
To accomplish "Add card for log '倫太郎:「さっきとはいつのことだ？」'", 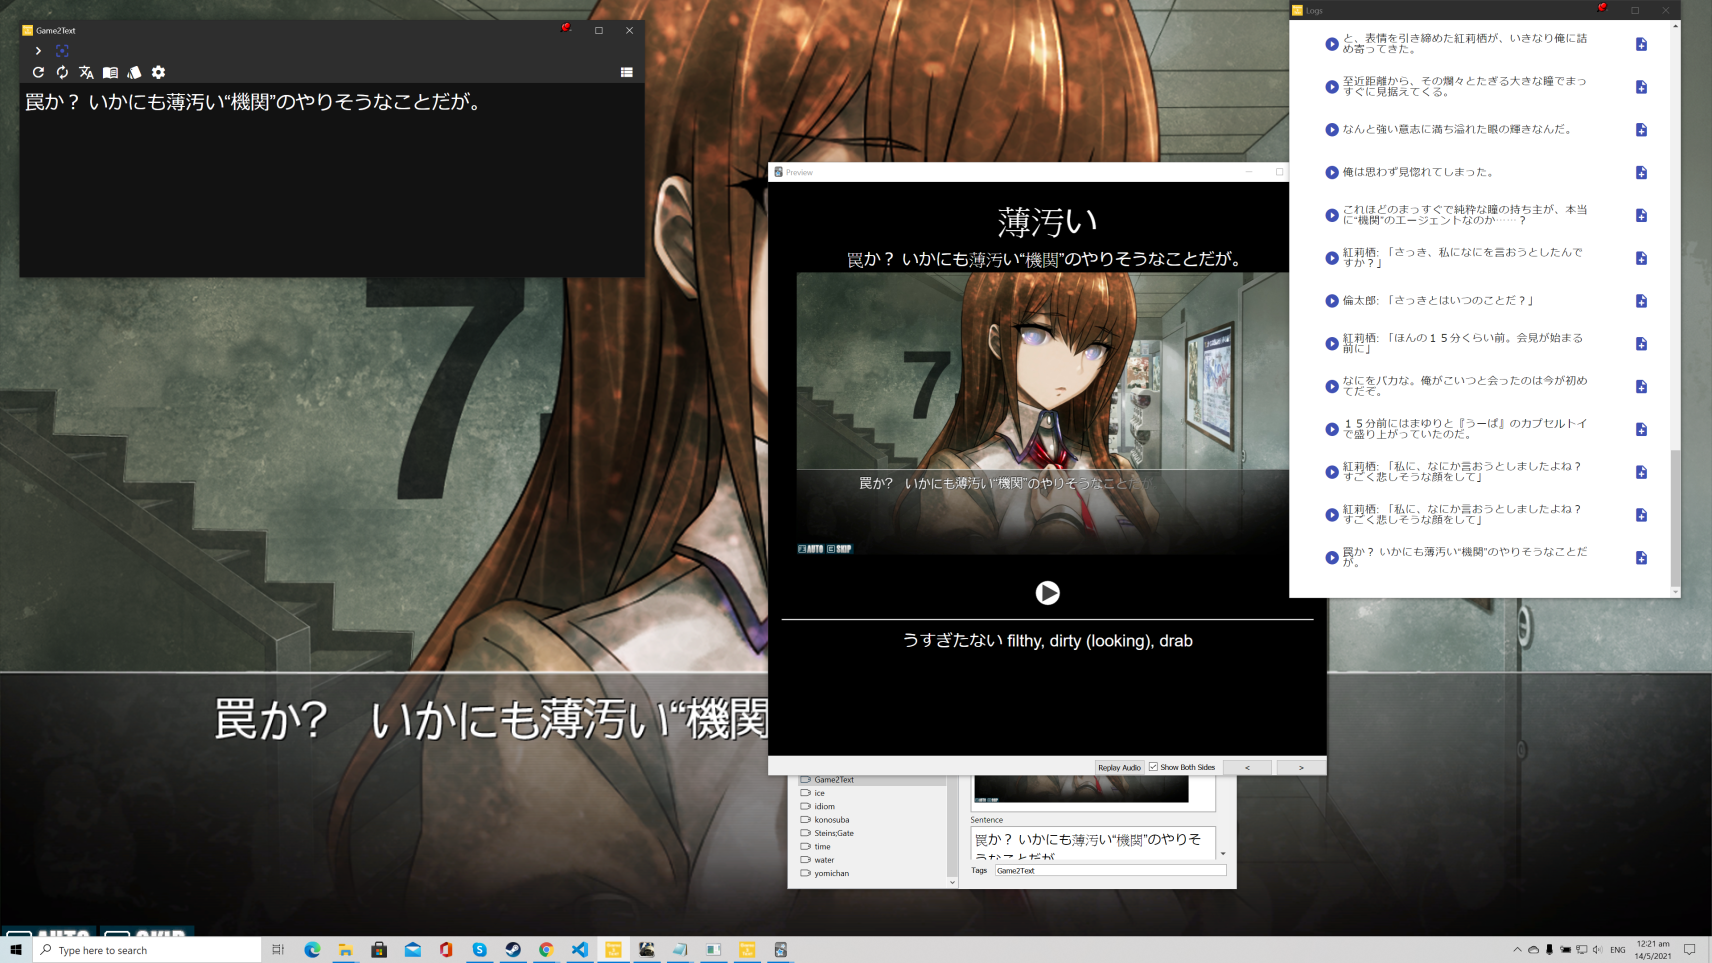I will coord(1641,301).
